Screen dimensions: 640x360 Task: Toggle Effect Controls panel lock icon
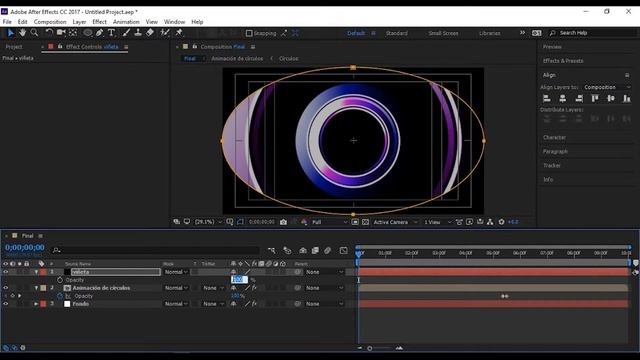pos(60,47)
